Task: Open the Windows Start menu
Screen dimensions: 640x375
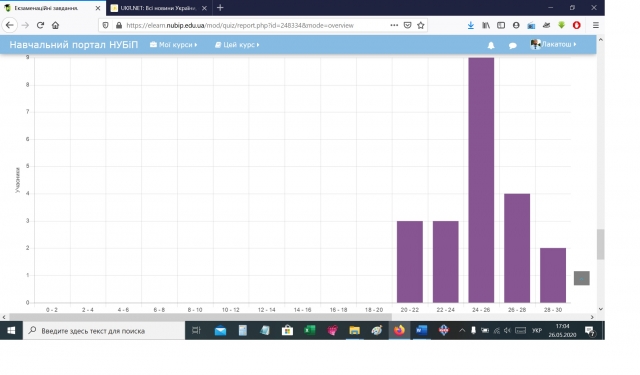Action: click(x=11, y=331)
